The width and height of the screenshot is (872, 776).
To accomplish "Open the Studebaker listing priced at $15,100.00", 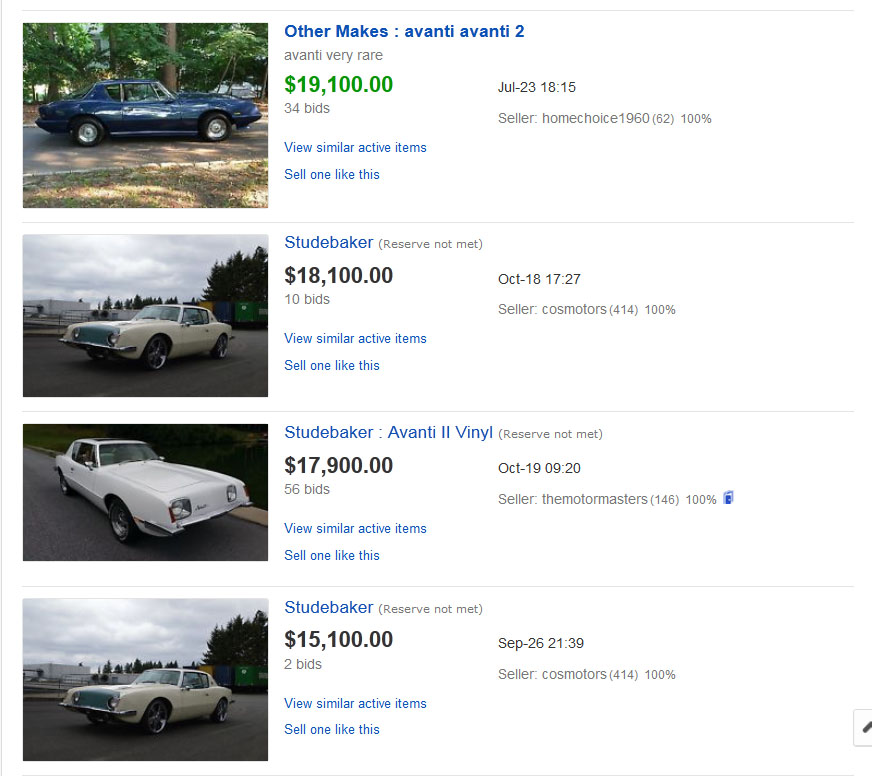I will [x=329, y=607].
